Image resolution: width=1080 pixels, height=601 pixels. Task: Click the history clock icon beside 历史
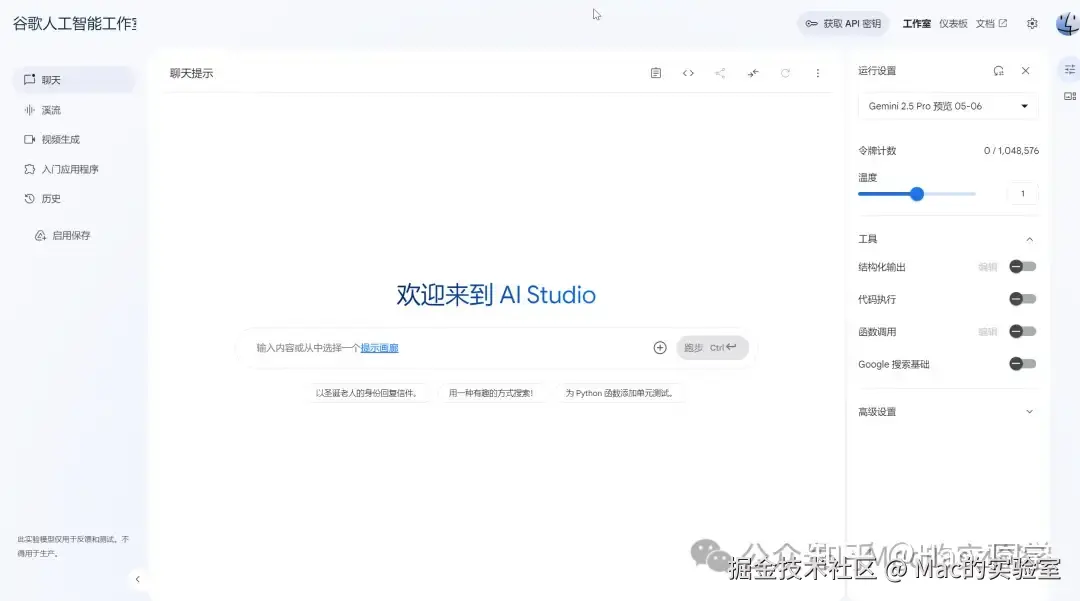(x=29, y=198)
